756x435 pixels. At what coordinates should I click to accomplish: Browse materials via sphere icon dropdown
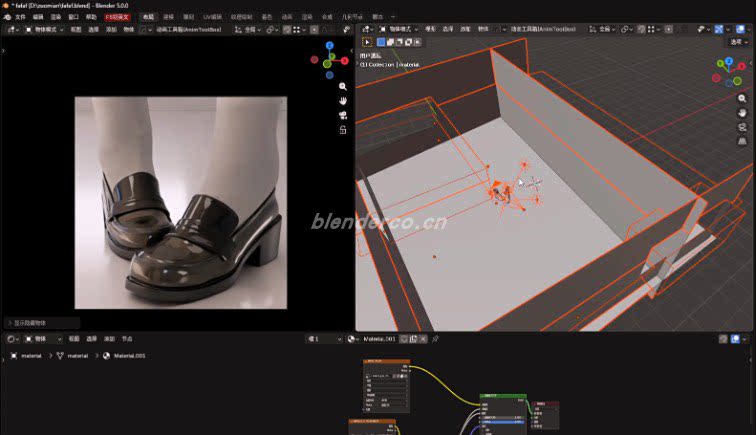[352, 339]
